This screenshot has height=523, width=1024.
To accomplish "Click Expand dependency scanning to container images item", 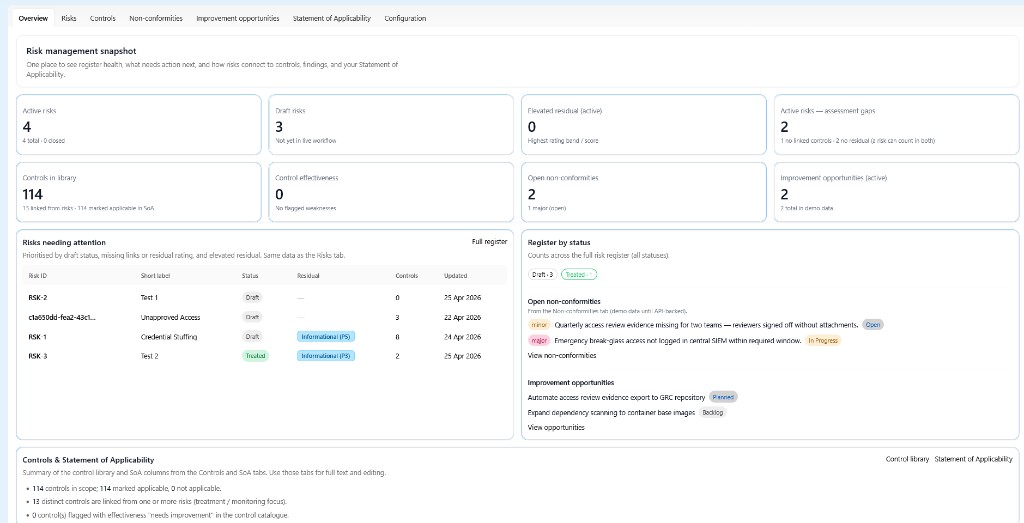I will pyautogui.click(x=611, y=413).
